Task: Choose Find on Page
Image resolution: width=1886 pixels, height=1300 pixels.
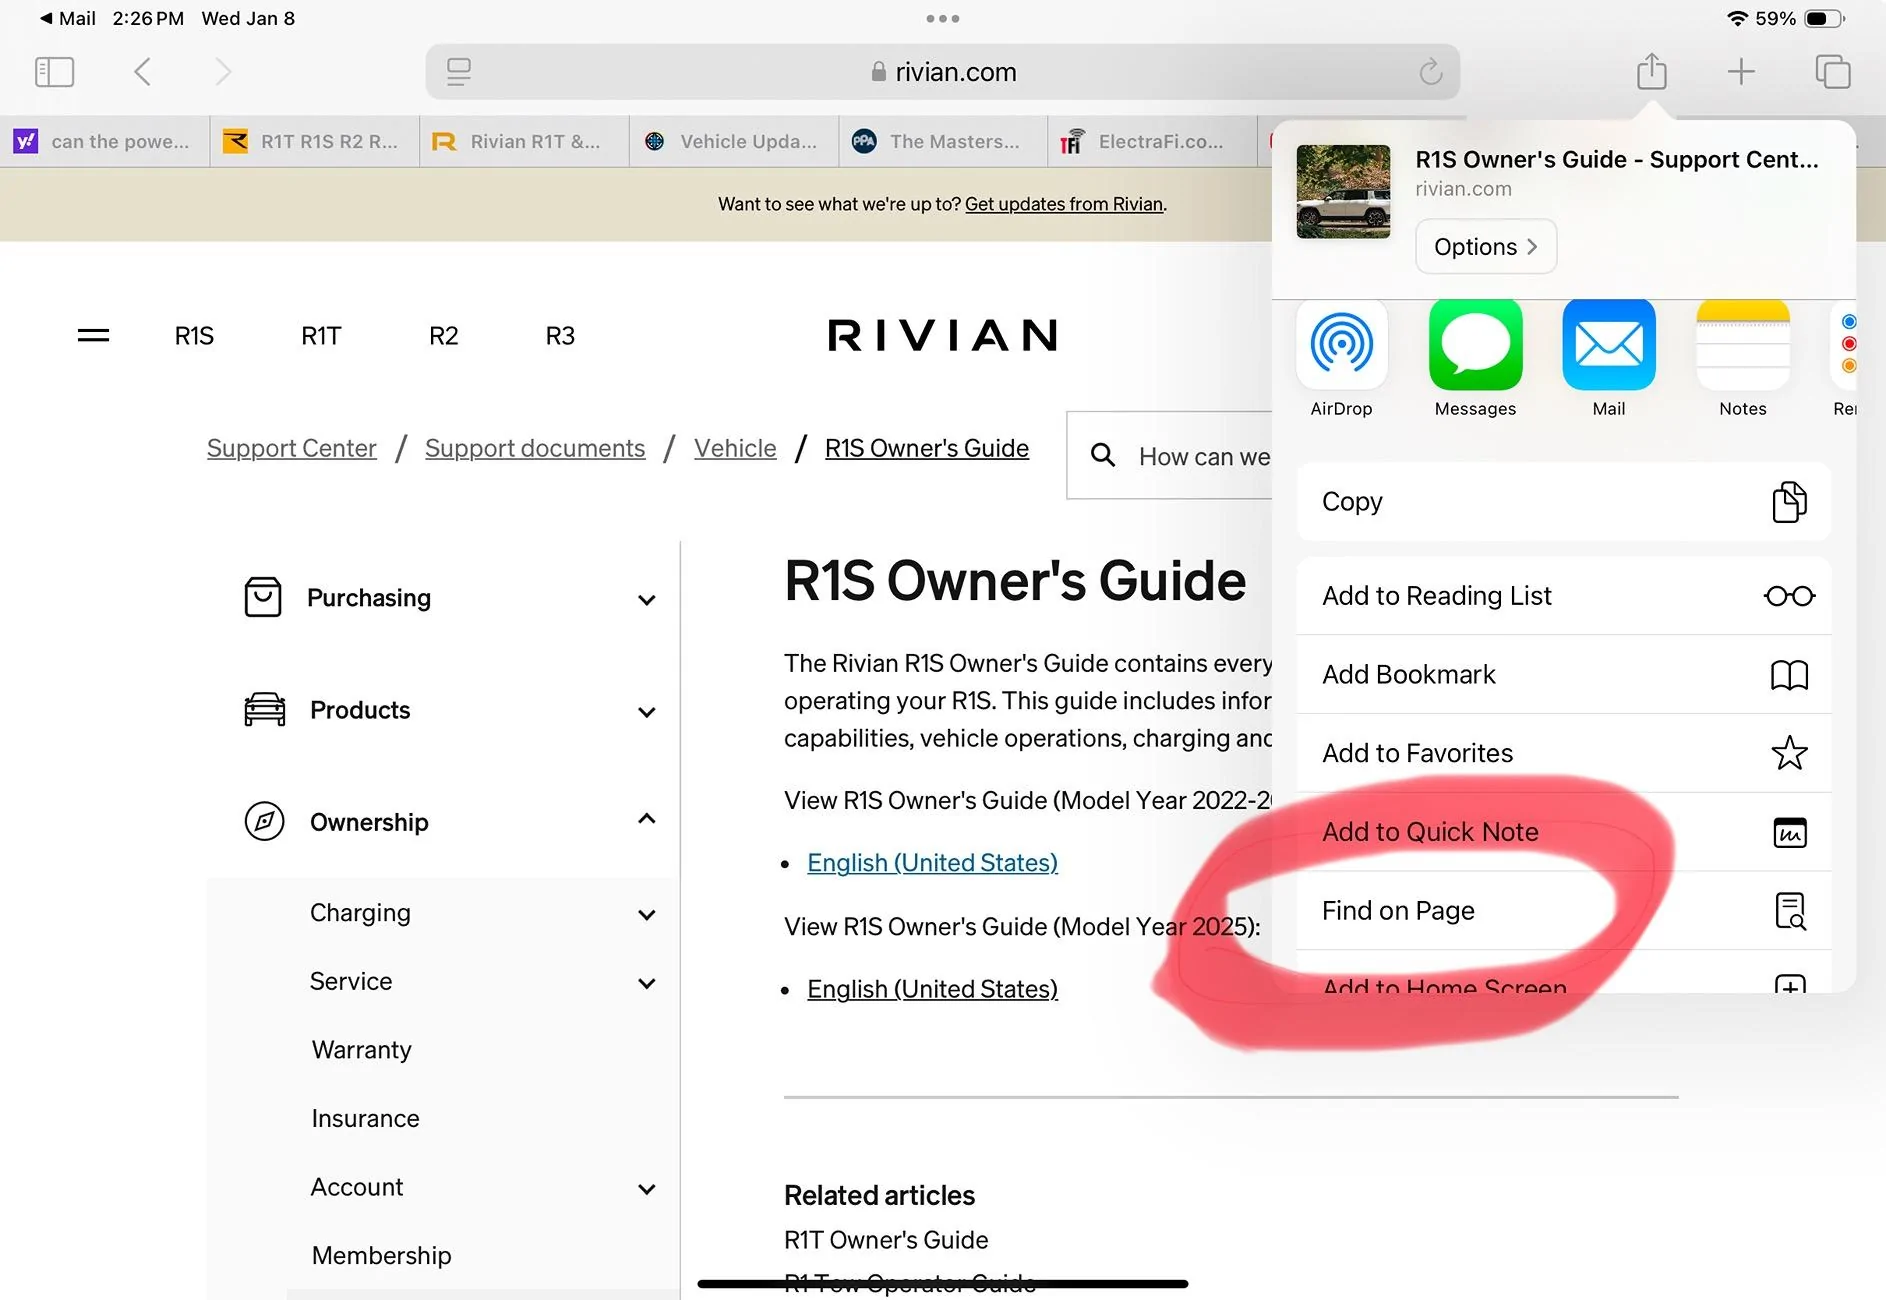Action: 1564,911
